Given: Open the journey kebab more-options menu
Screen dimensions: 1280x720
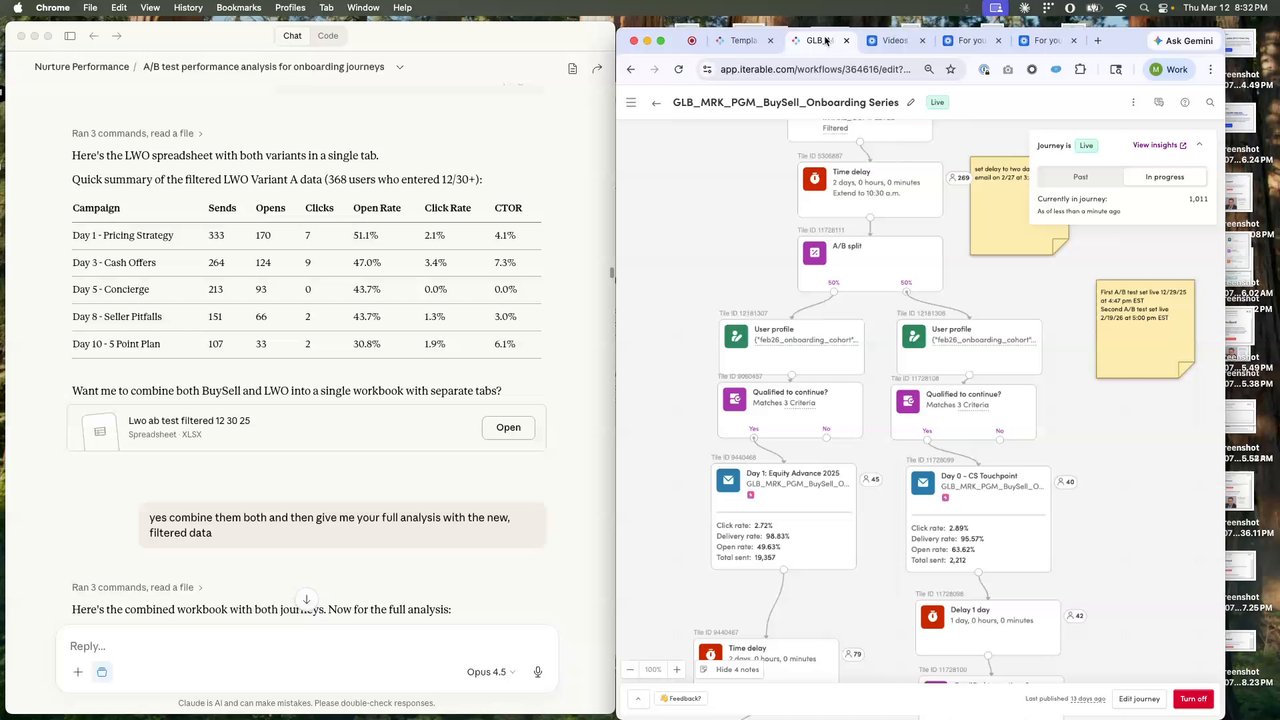Looking at the screenshot, I should click(x=1133, y=102).
